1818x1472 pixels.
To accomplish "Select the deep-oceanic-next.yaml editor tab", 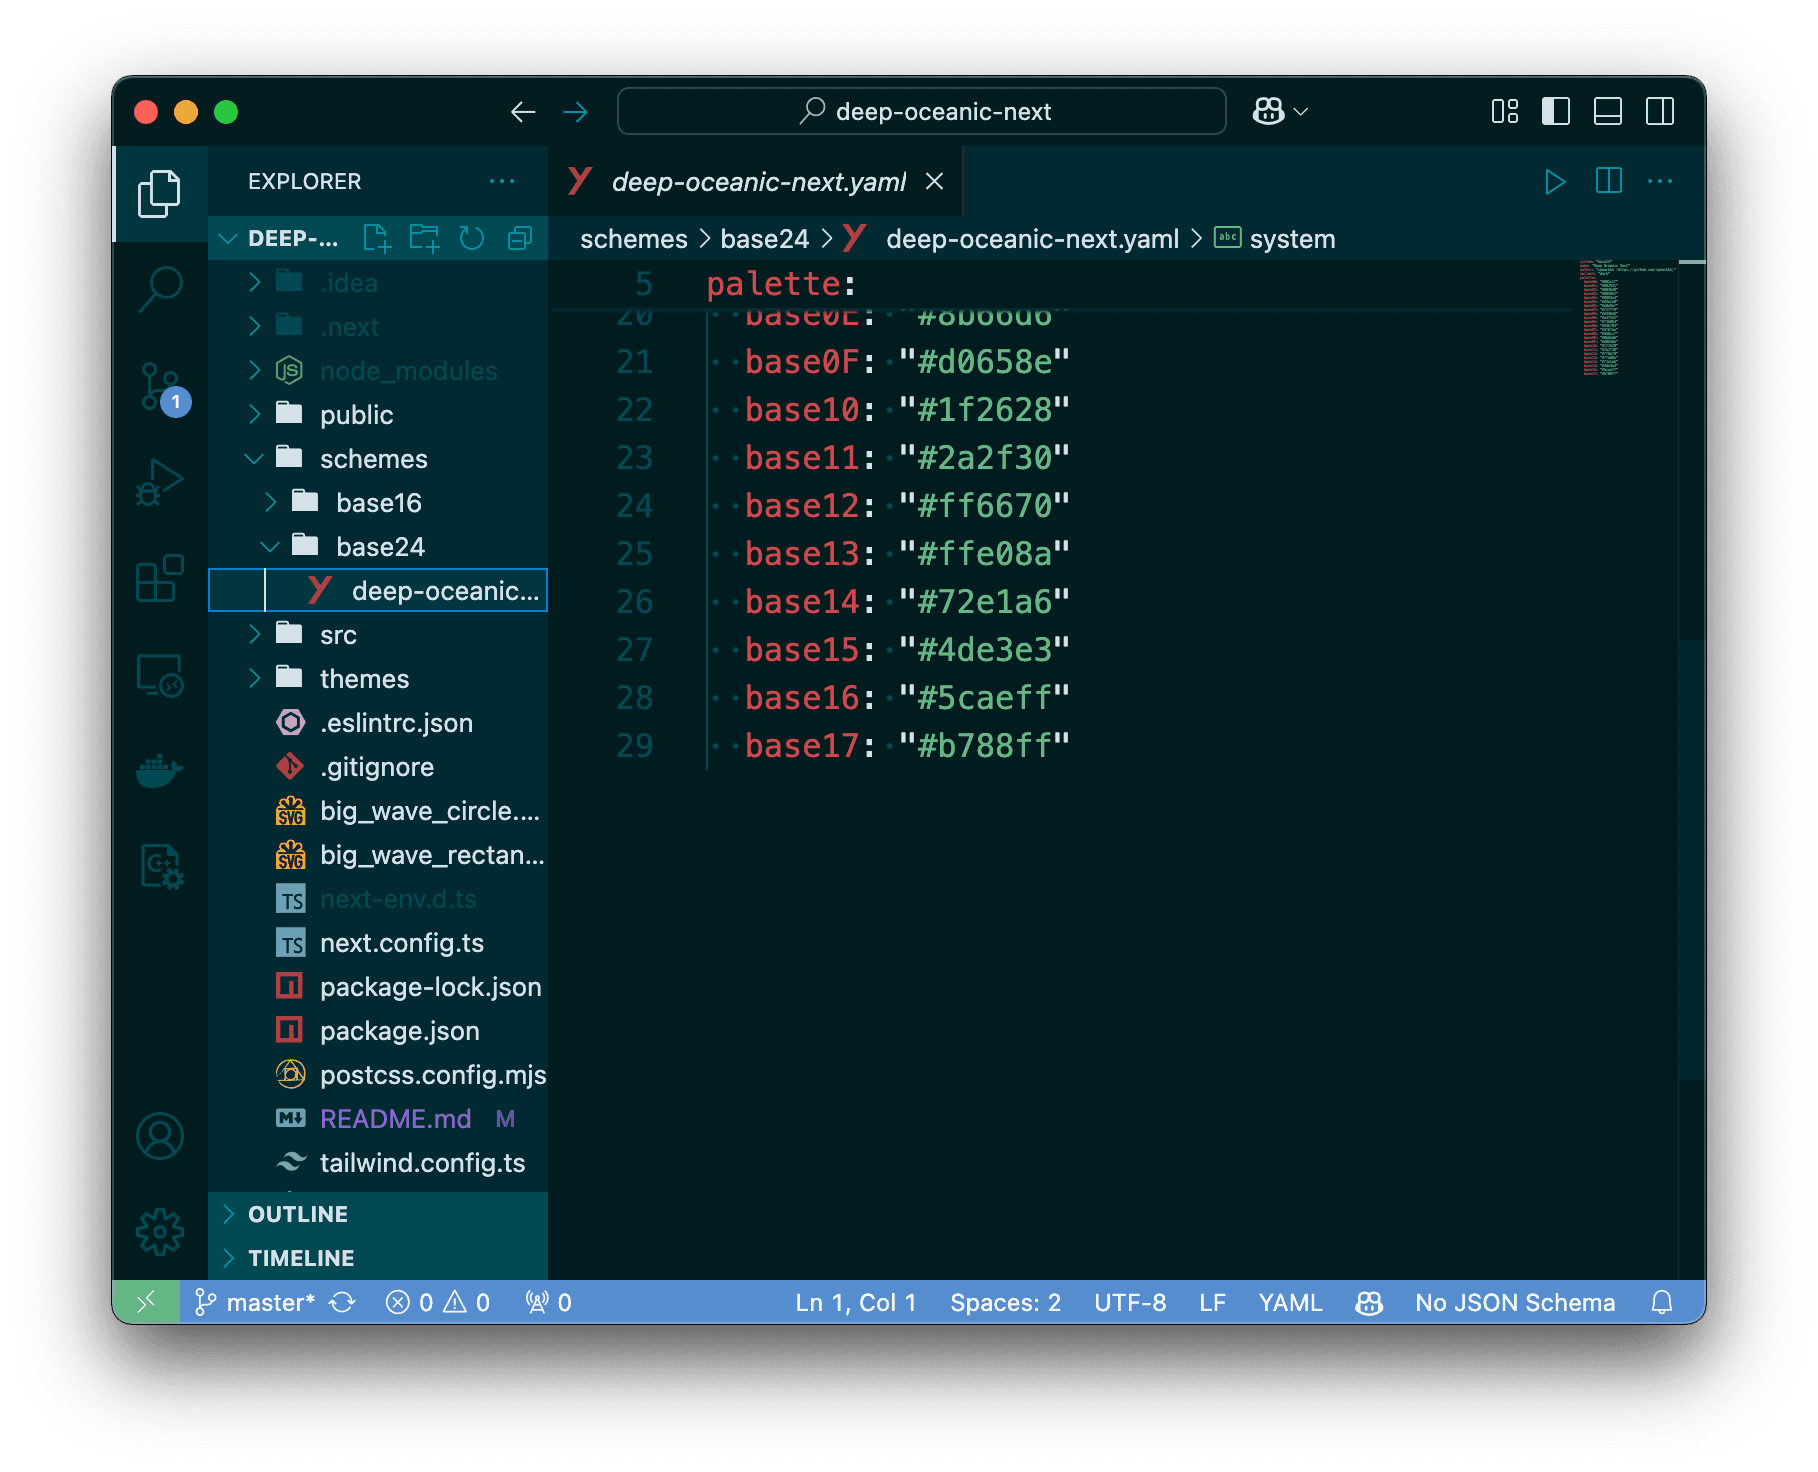I will tap(755, 181).
